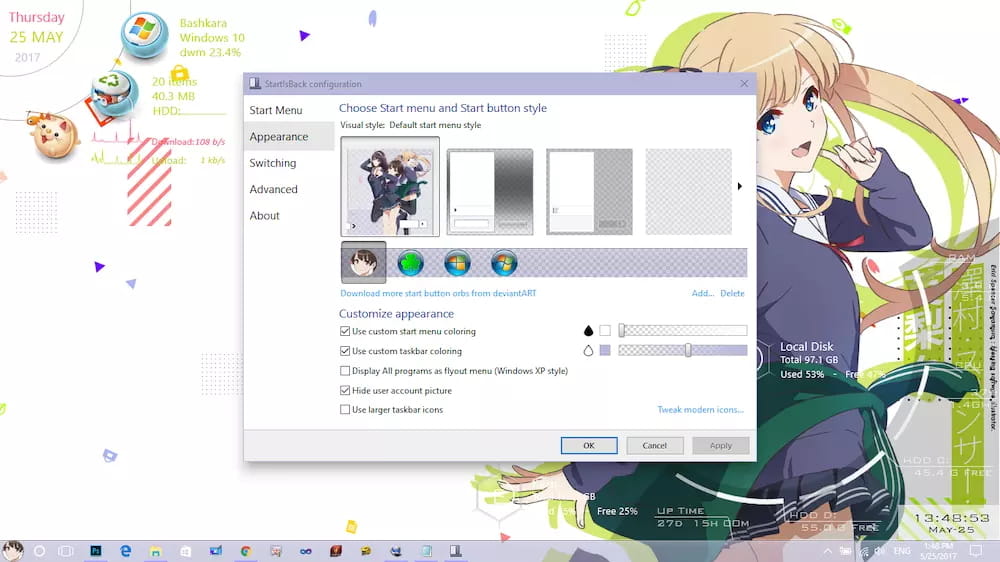
Task: Show more visual styles with right arrow
Action: tap(740, 186)
